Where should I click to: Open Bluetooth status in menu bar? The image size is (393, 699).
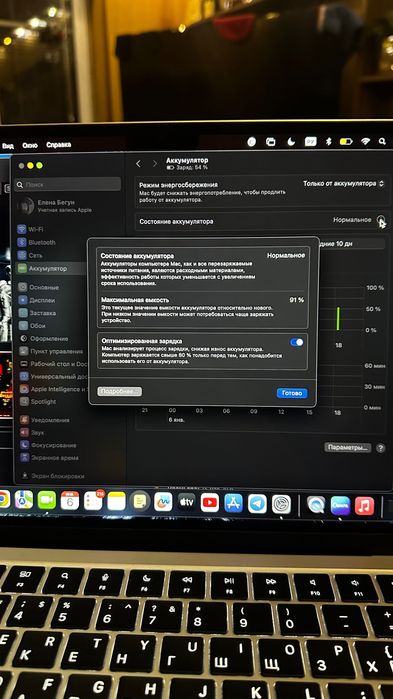click(329, 142)
